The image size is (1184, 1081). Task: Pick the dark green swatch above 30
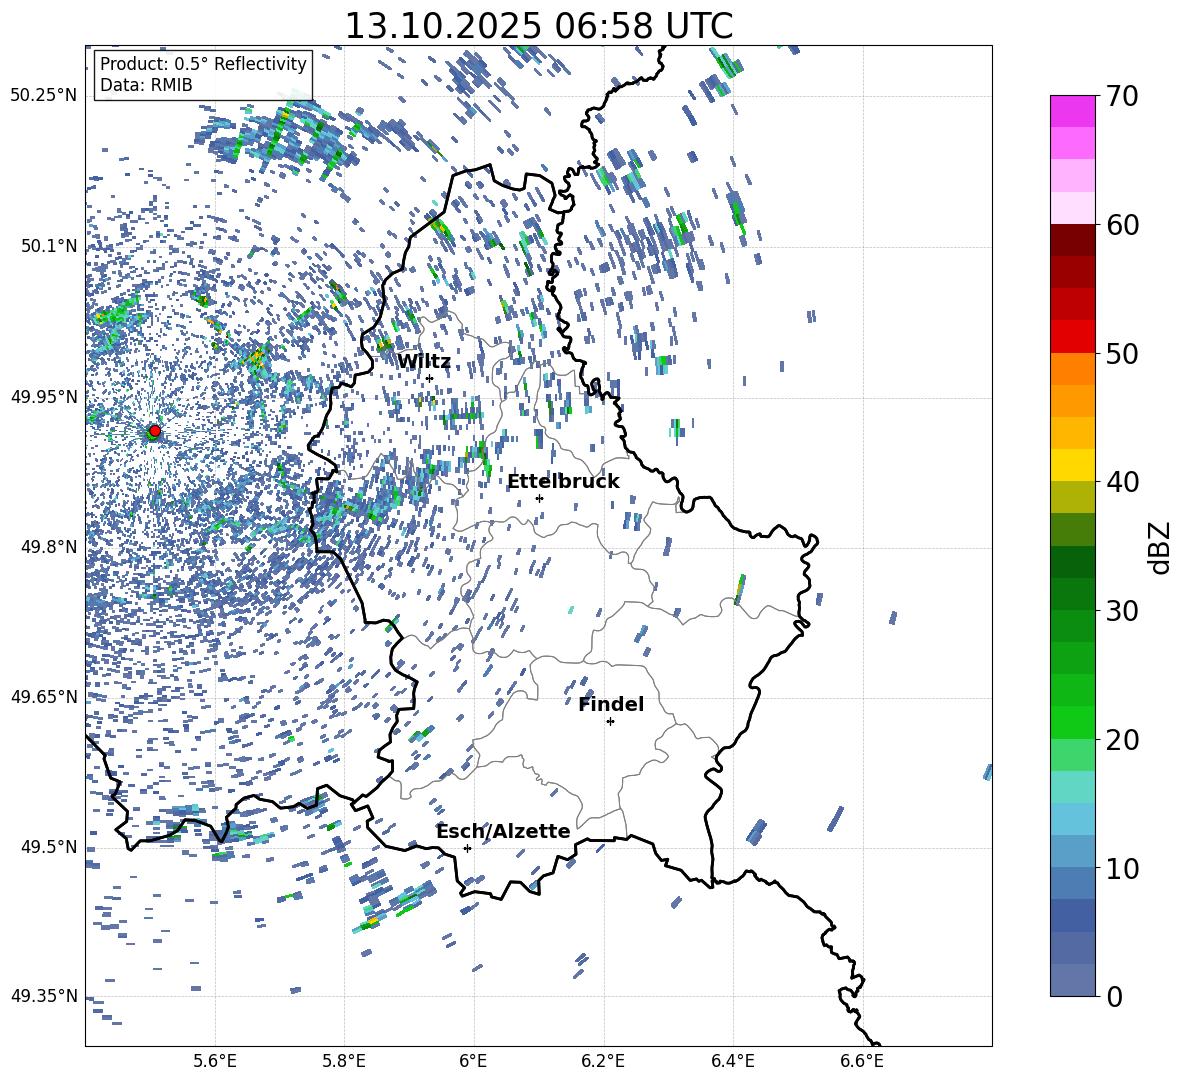coord(1072,593)
